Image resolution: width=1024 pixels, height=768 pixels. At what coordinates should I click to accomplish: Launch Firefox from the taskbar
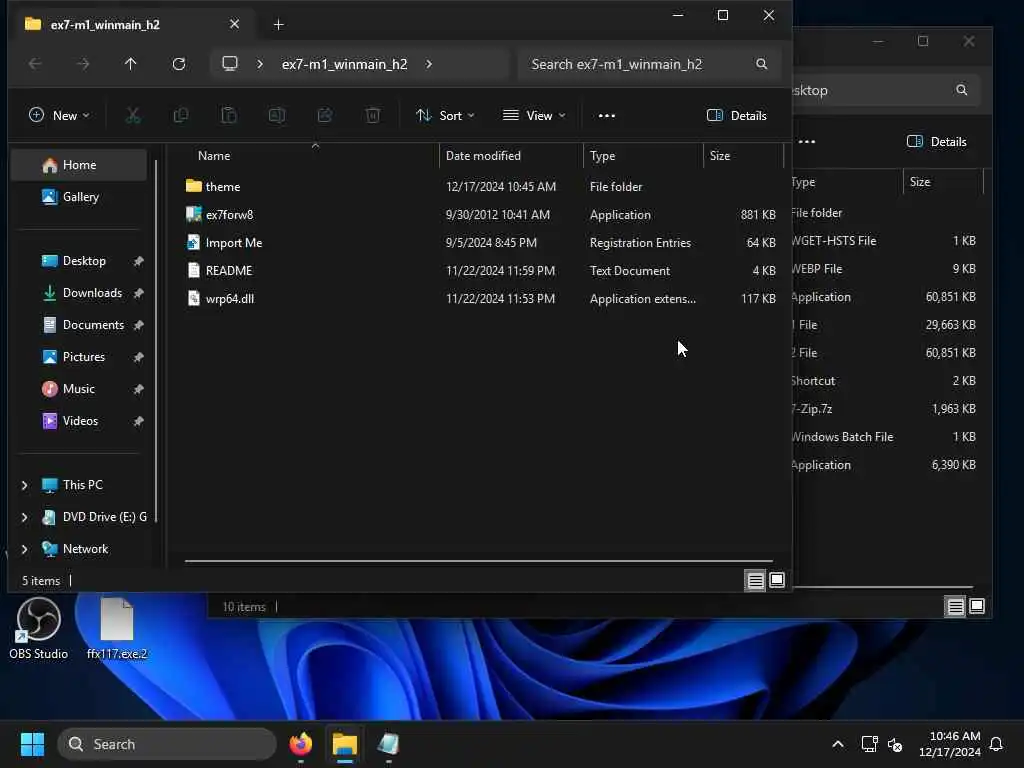pos(301,744)
